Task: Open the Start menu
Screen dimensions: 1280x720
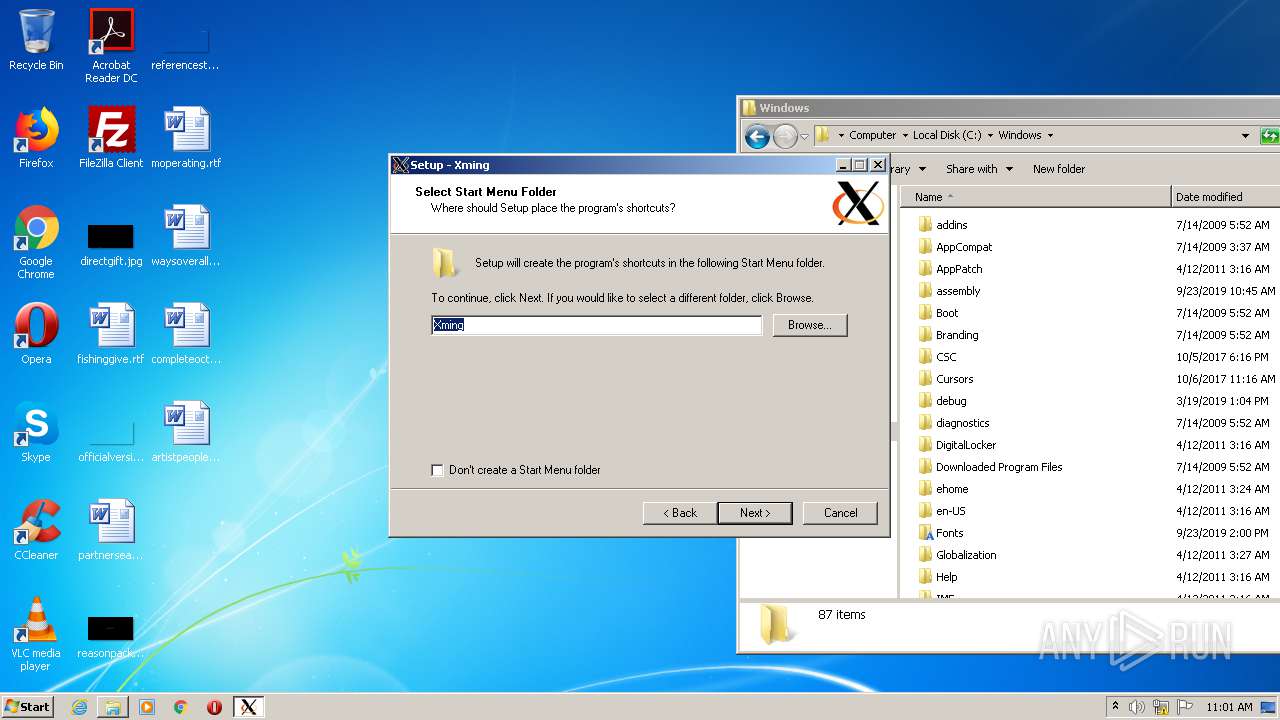Action: pyautogui.click(x=27, y=707)
